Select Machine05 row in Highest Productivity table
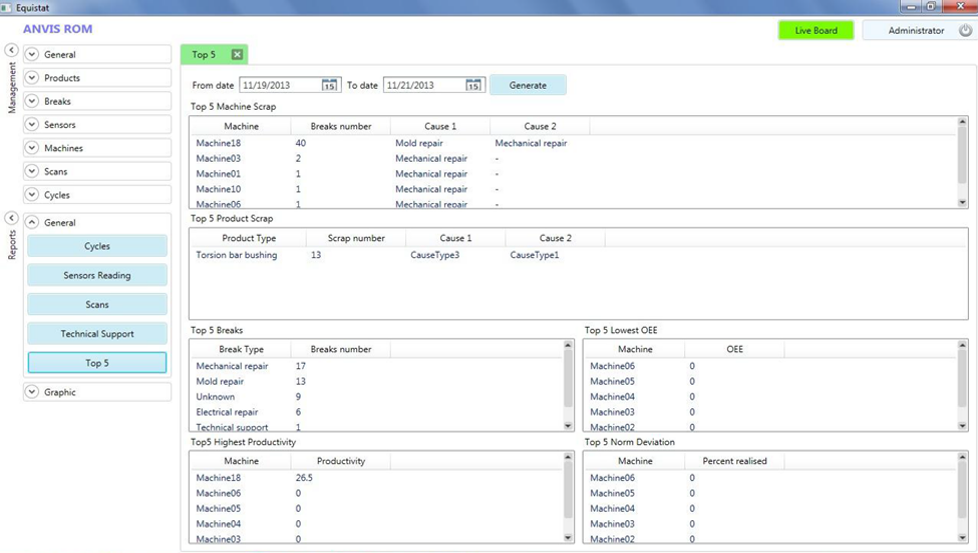978x553 pixels. coord(377,509)
